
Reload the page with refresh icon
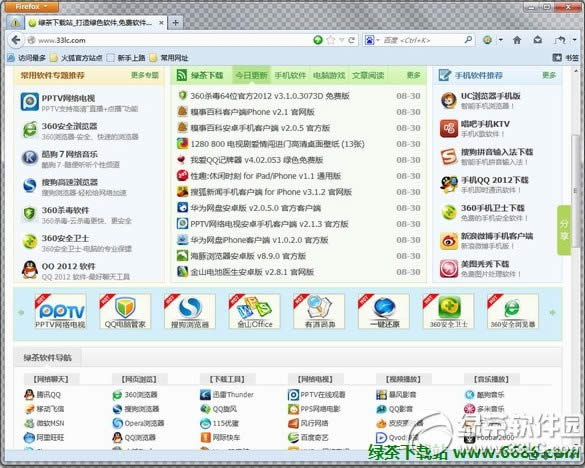(351, 40)
